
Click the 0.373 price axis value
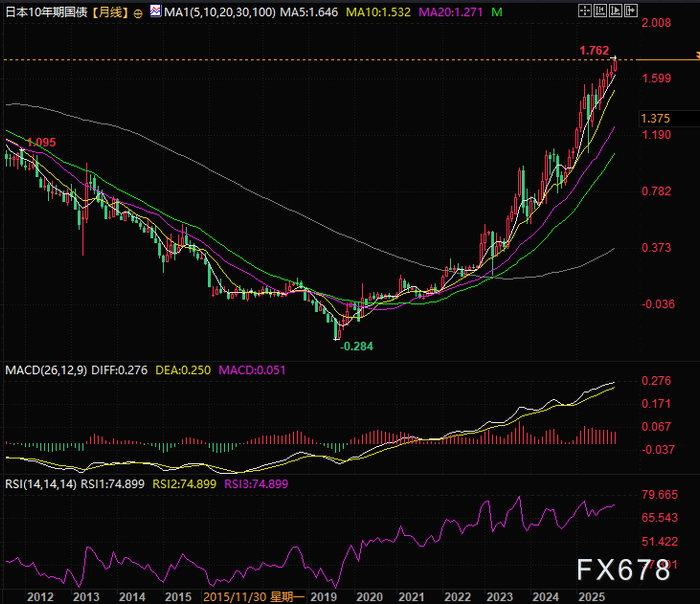[x=656, y=248]
